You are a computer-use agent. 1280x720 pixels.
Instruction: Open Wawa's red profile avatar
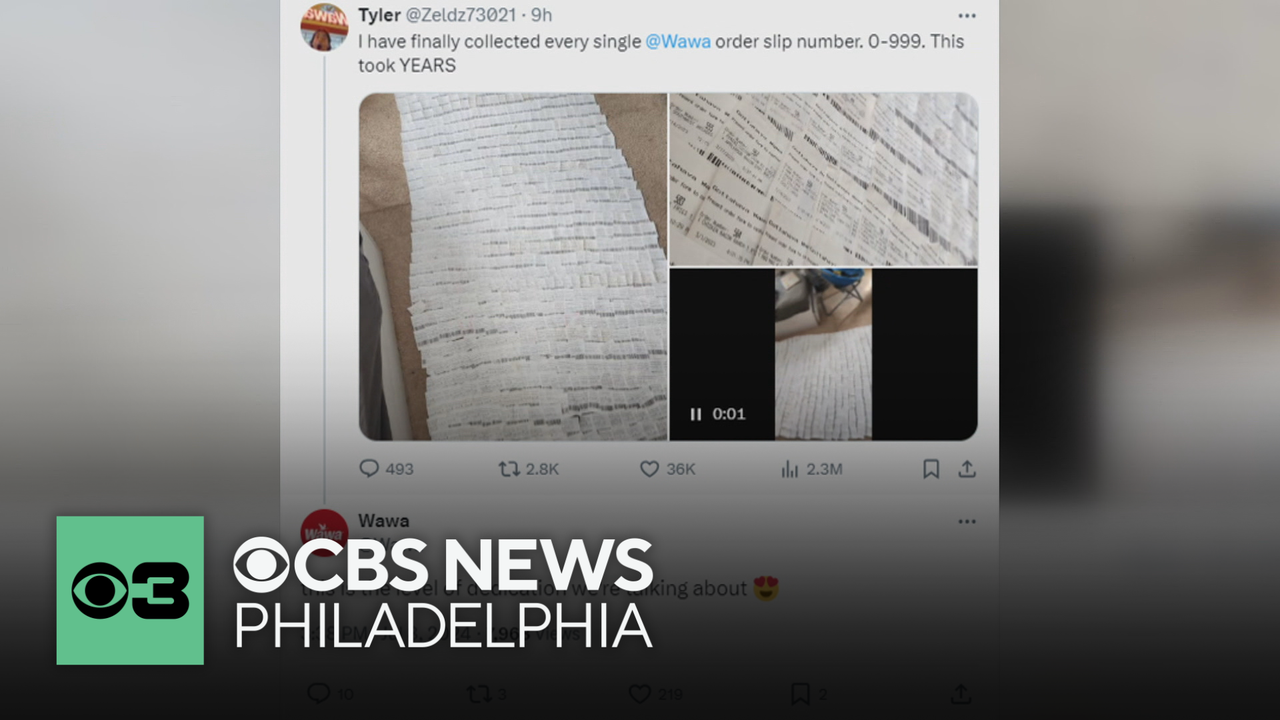point(324,532)
